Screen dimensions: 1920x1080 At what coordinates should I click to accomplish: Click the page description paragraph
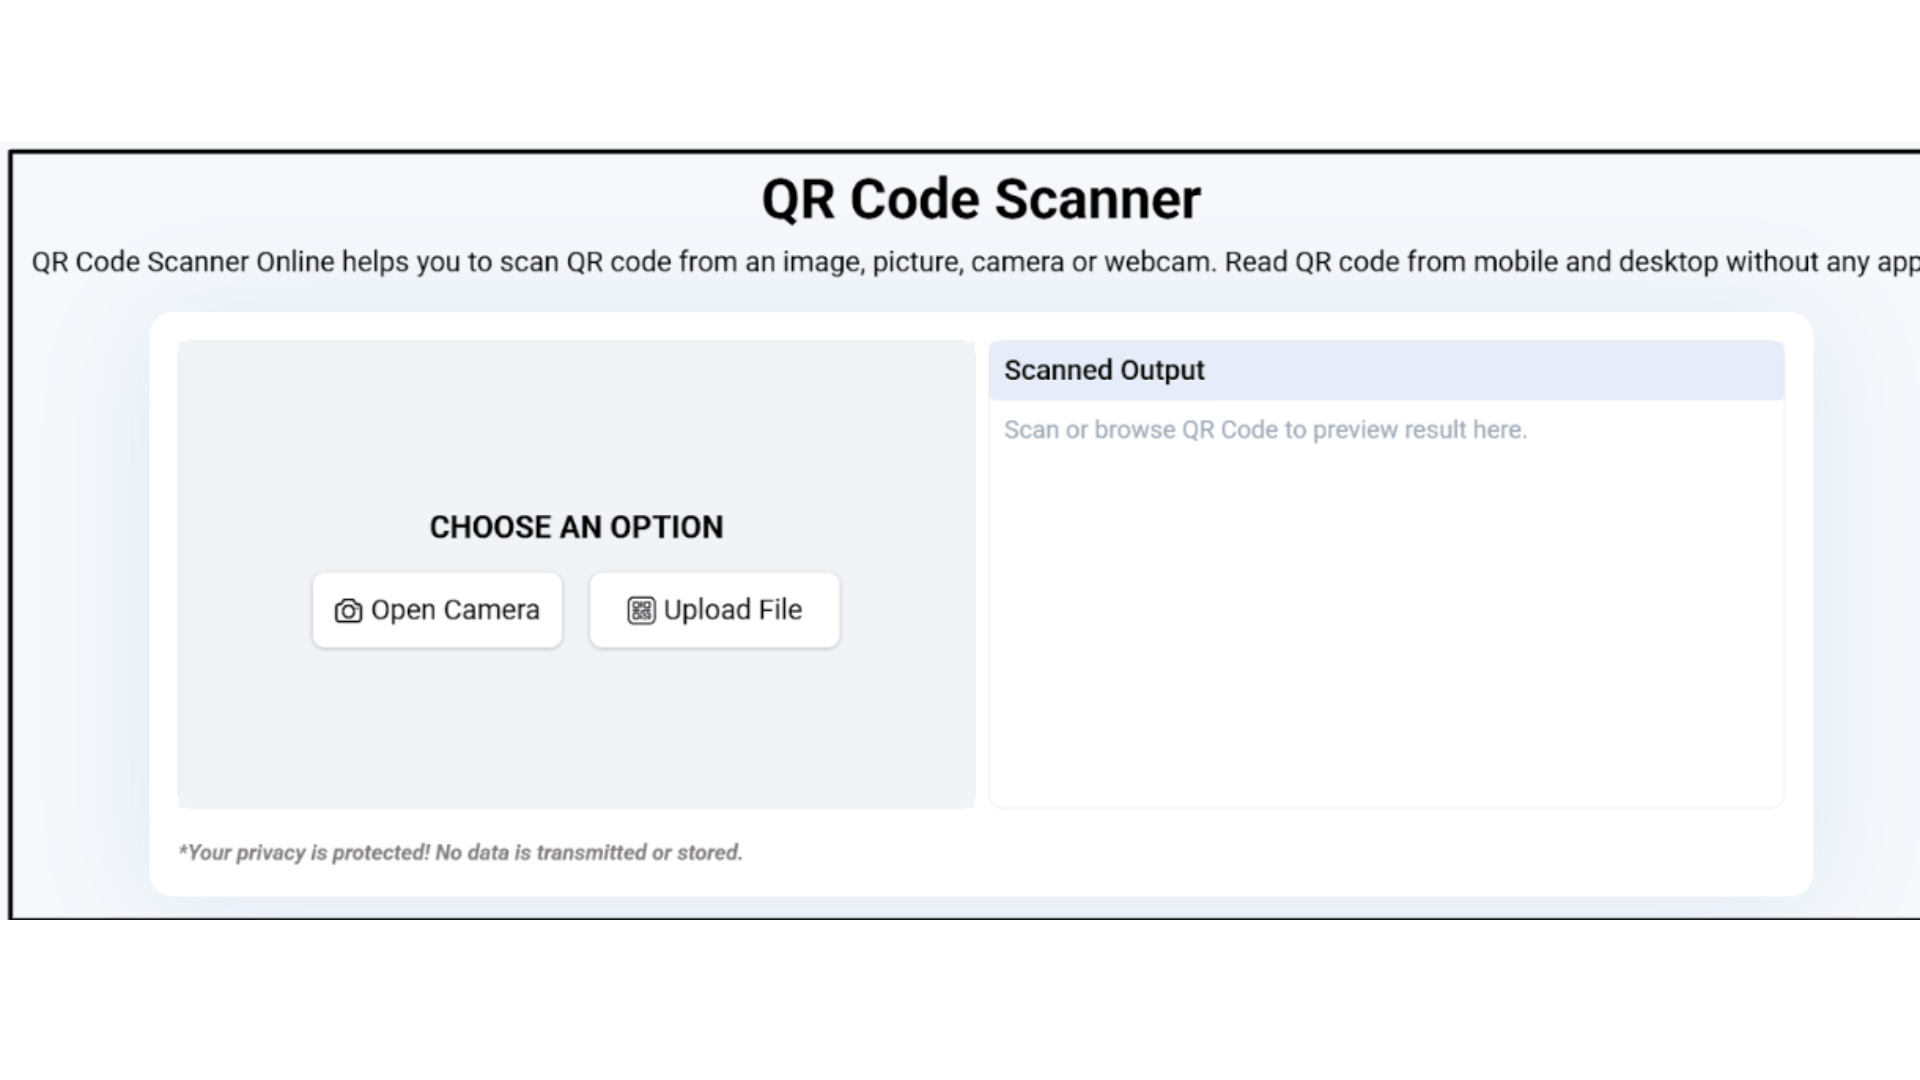click(x=960, y=262)
